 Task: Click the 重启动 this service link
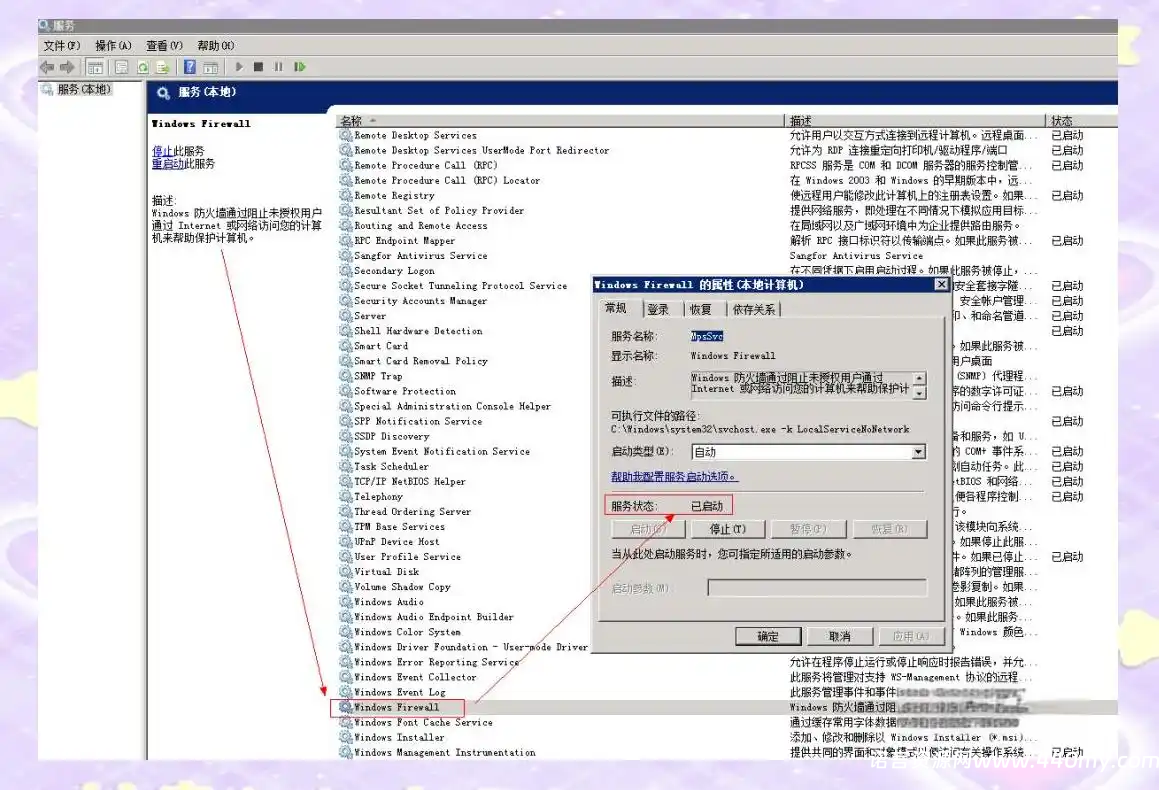coord(168,164)
